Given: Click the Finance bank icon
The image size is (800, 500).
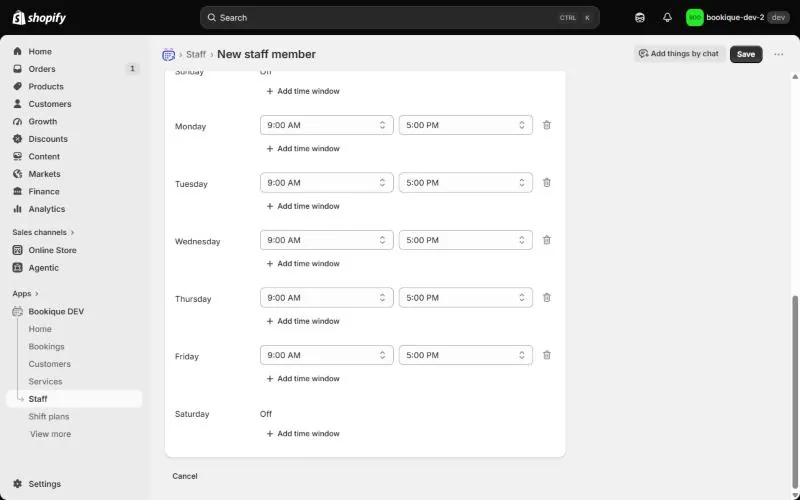Looking at the screenshot, I should click(17, 191).
